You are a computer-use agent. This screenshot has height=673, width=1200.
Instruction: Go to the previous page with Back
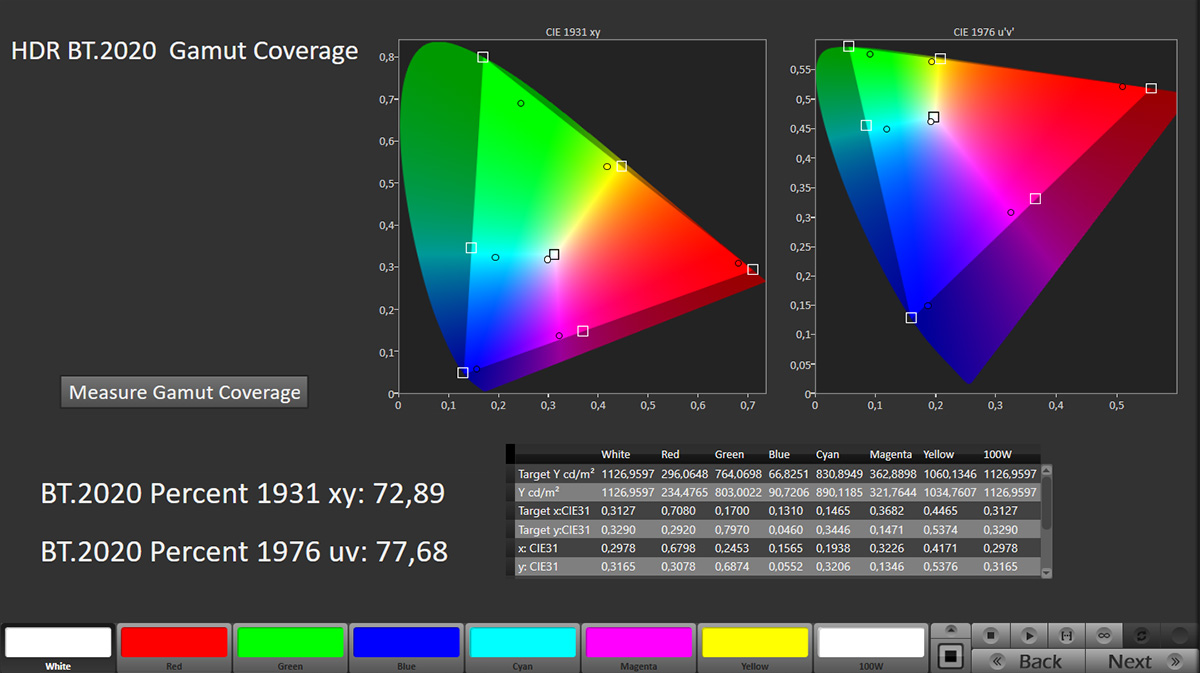click(x=1029, y=661)
